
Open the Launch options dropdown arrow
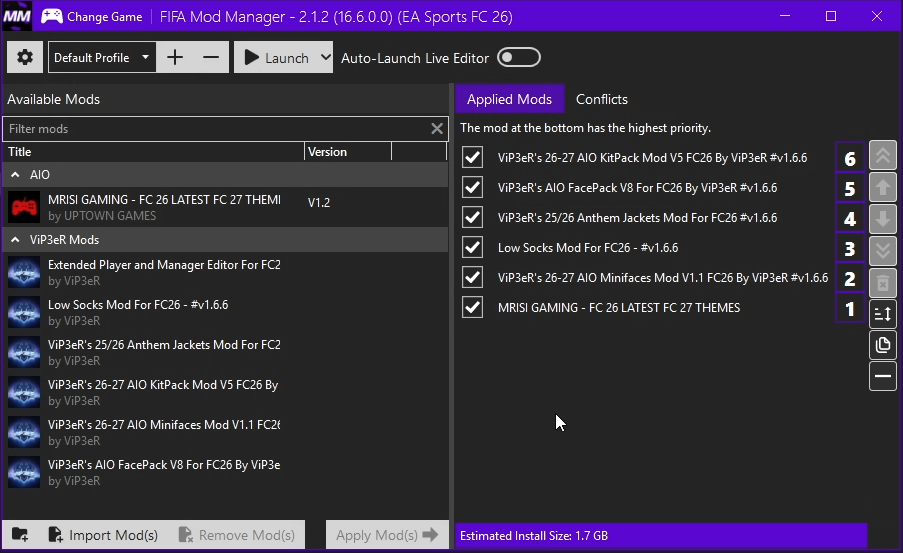325,57
